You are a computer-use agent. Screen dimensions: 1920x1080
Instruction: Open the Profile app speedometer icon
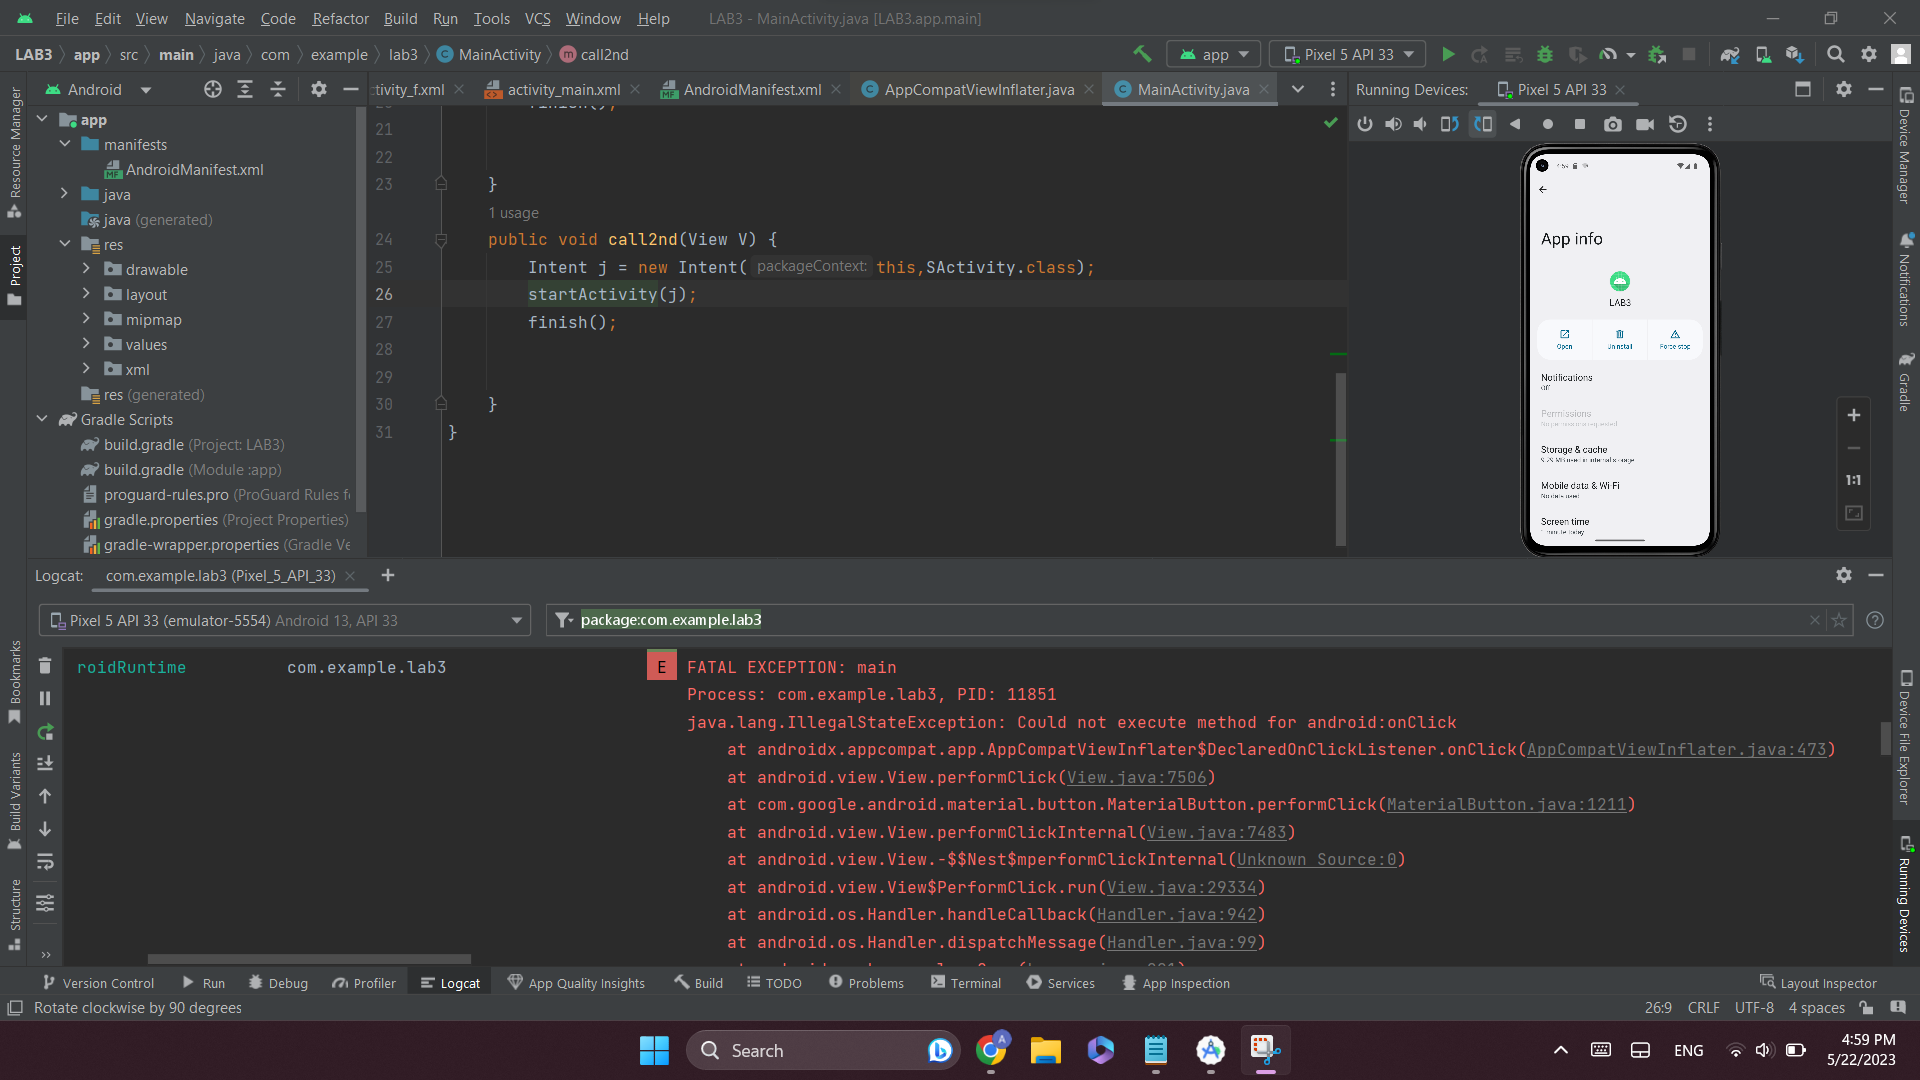click(x=1608, y=54)
